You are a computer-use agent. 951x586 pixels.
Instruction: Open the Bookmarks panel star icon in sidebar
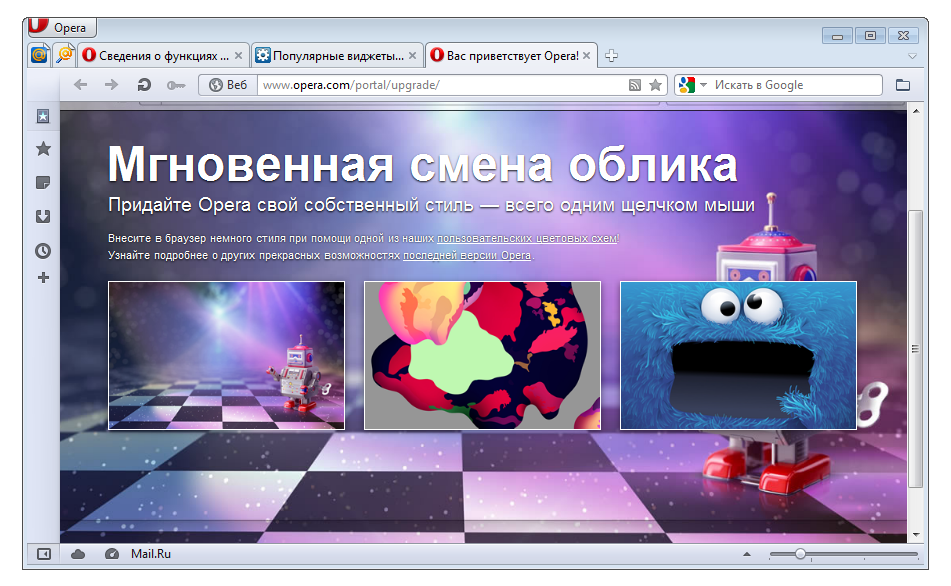43,149
